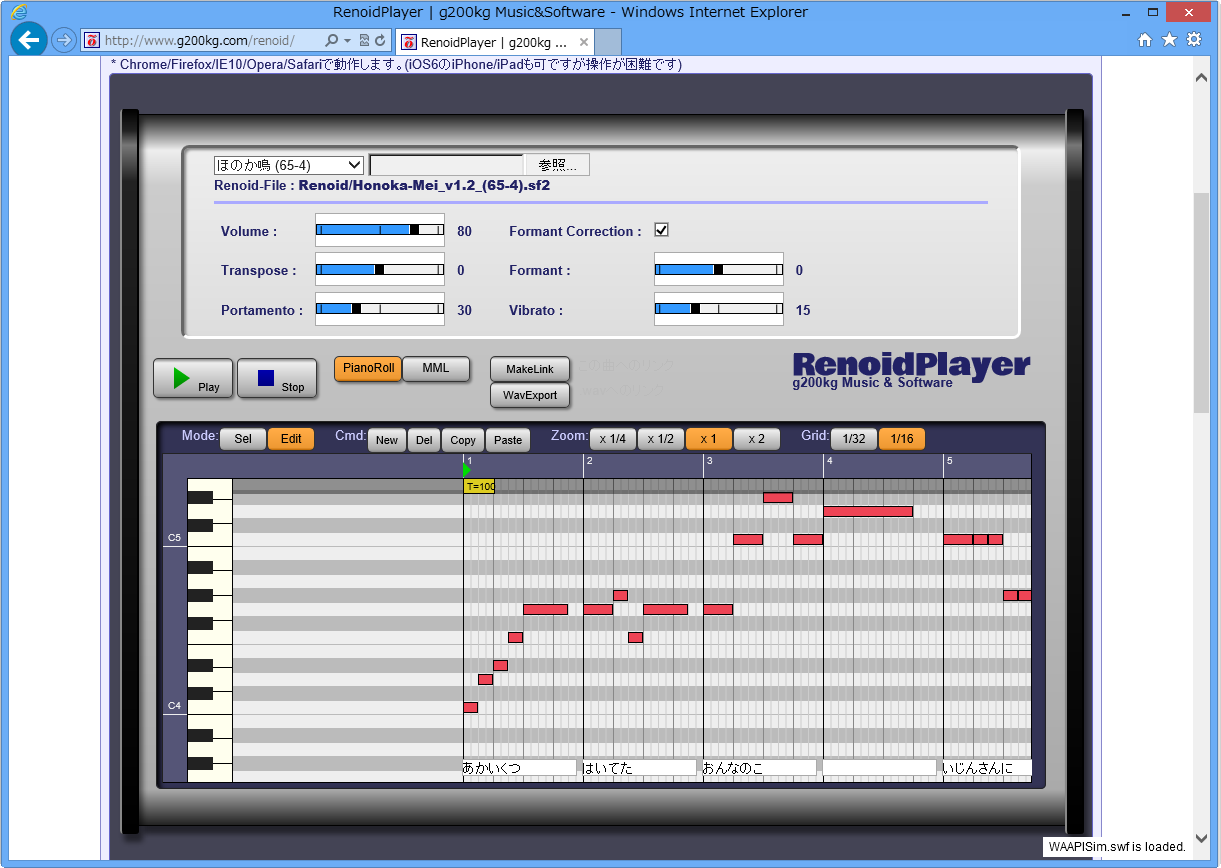
Task: Open the ほのか鳴 (65-4) voice dropdown
Action: [289, 165]
